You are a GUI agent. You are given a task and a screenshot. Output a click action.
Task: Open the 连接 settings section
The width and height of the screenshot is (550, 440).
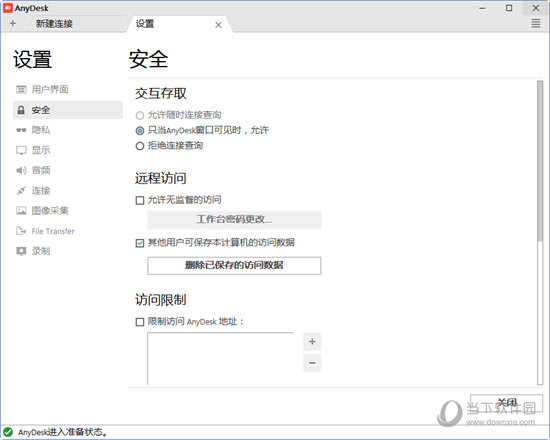click(x=68, y=191)
